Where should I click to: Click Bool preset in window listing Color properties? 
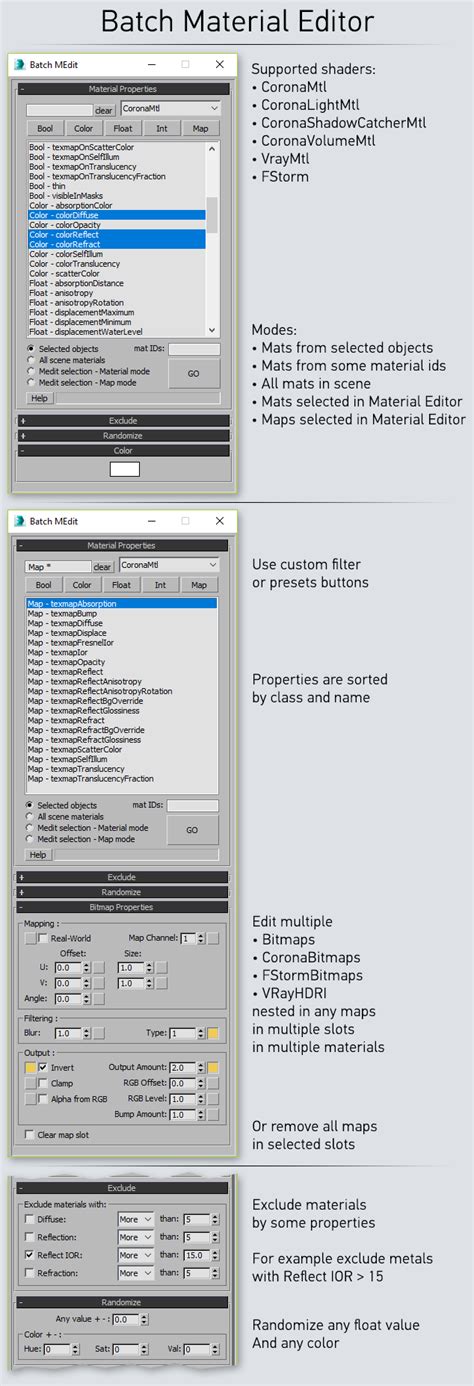[x=45, y=128]
